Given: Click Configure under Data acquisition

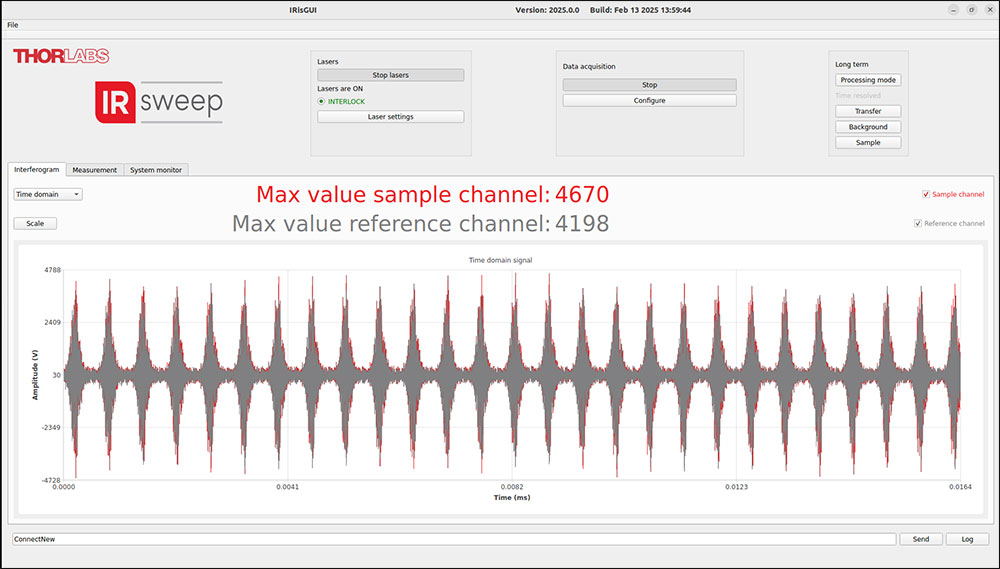Looking at the screenshot, I should tap(649, 101).
